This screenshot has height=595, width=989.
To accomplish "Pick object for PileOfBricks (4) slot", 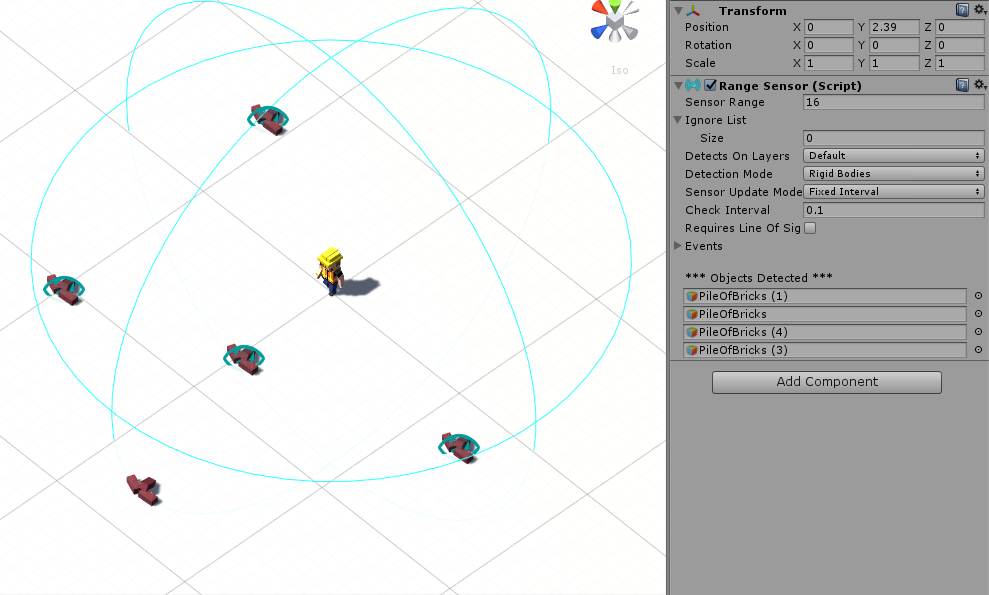I will (978, 331).
